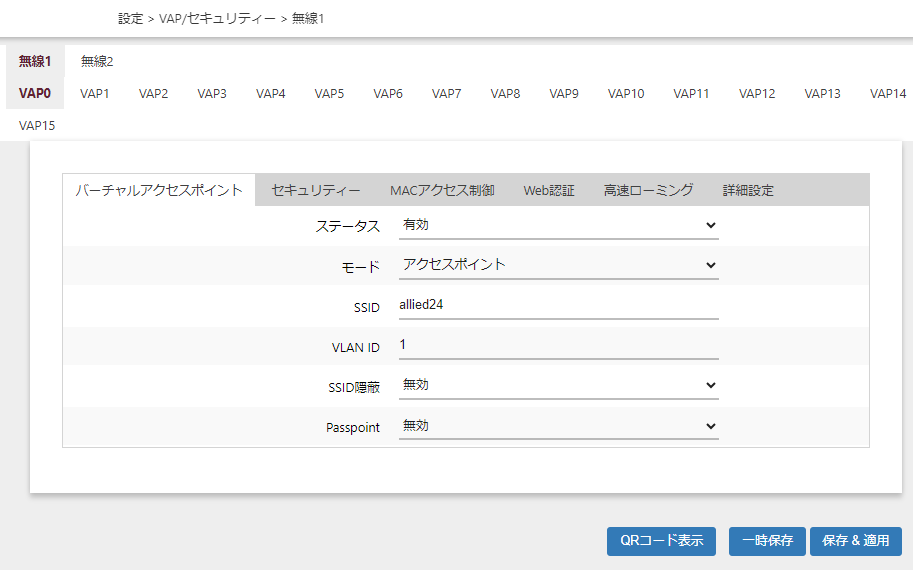Screen dimensions: 913x570
Task: Select the VAP15 tab
Action: click(37, 126)
